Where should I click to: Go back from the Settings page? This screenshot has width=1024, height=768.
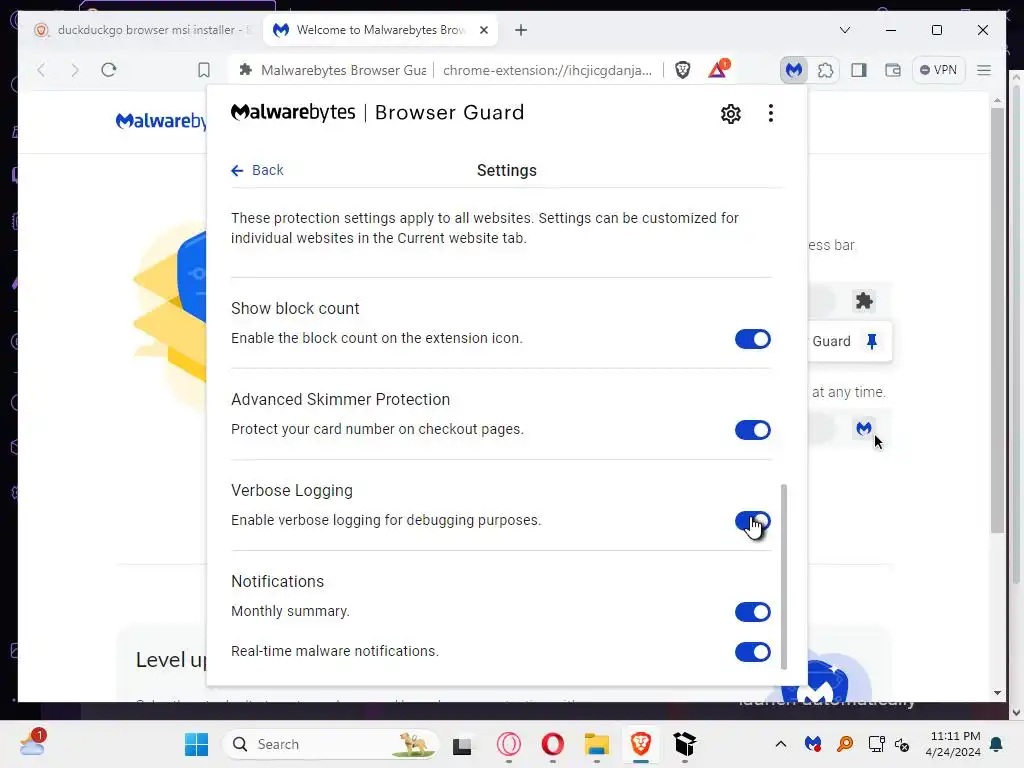[x=257, y=170]
